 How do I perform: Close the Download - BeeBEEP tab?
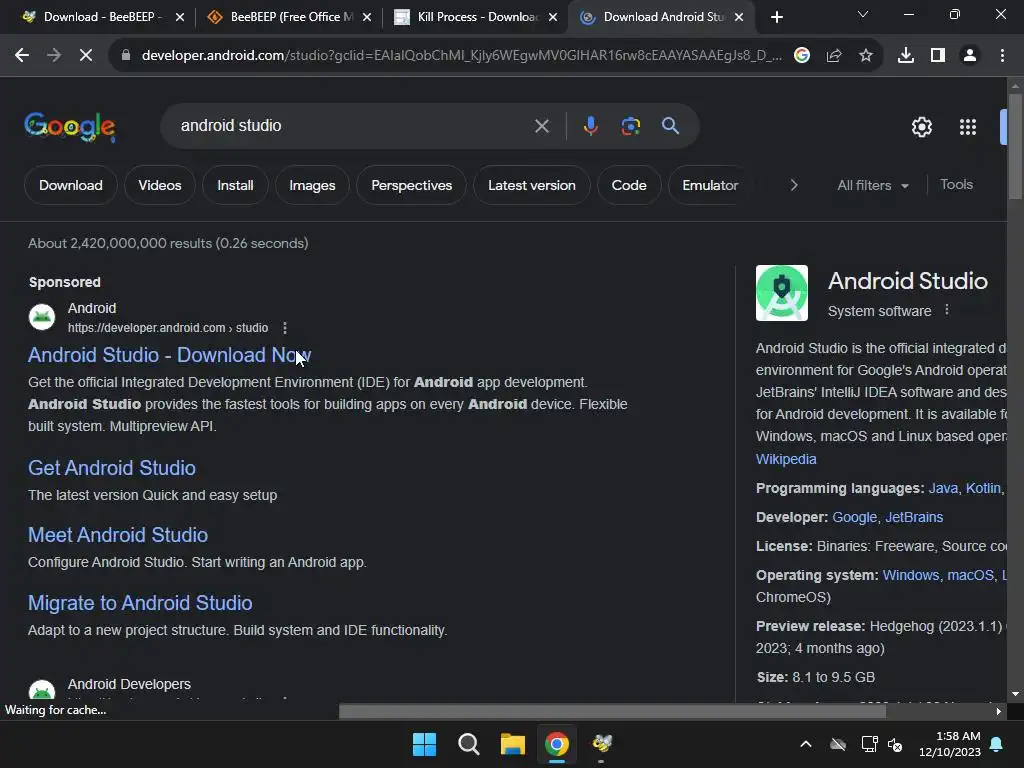point(180,17)
